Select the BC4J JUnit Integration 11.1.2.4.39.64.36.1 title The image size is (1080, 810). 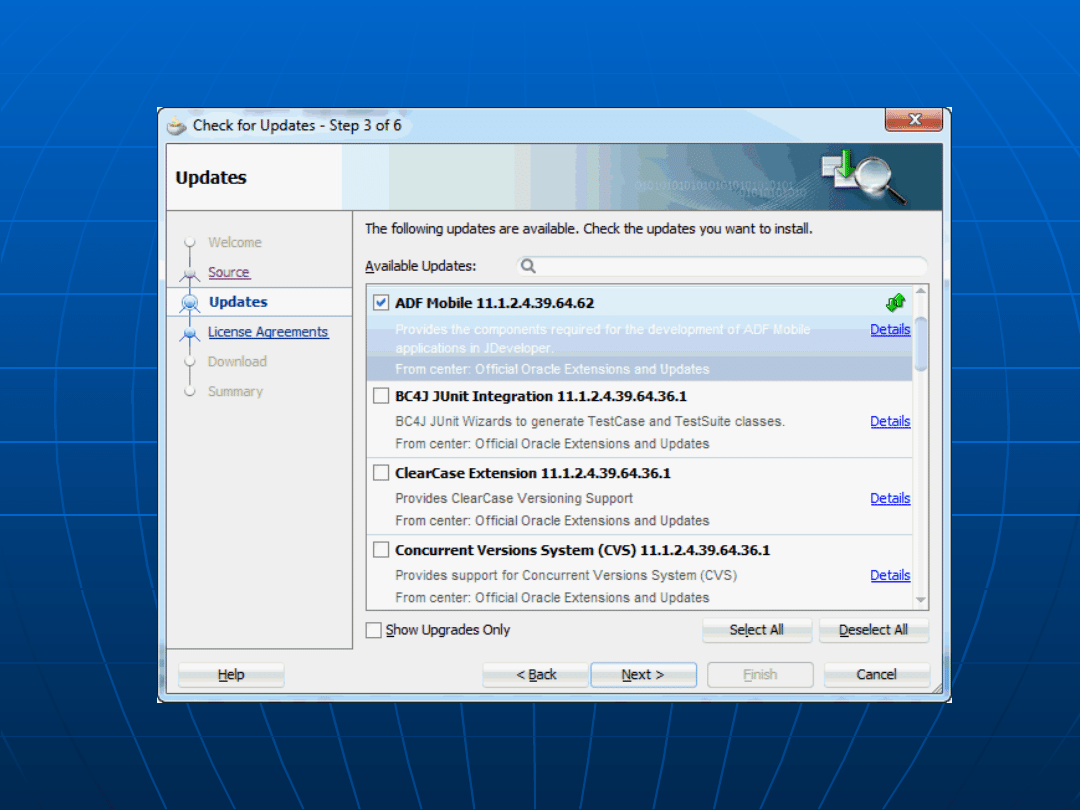[x=541, y=396]
